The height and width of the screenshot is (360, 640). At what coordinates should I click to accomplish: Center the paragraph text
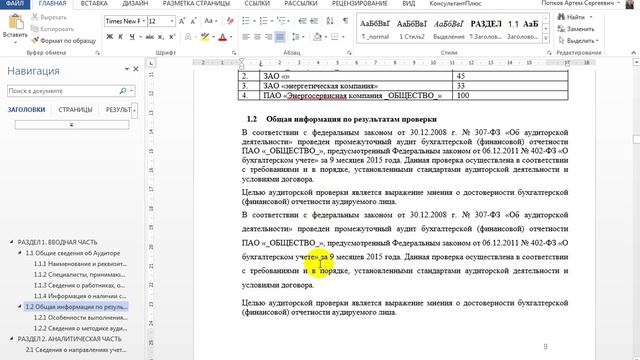point(257,37)
